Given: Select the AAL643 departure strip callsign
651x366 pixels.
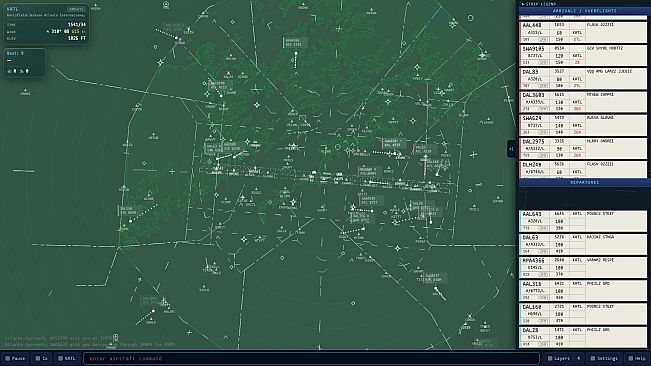Looking at the screenshot, I should pos(532,214).
